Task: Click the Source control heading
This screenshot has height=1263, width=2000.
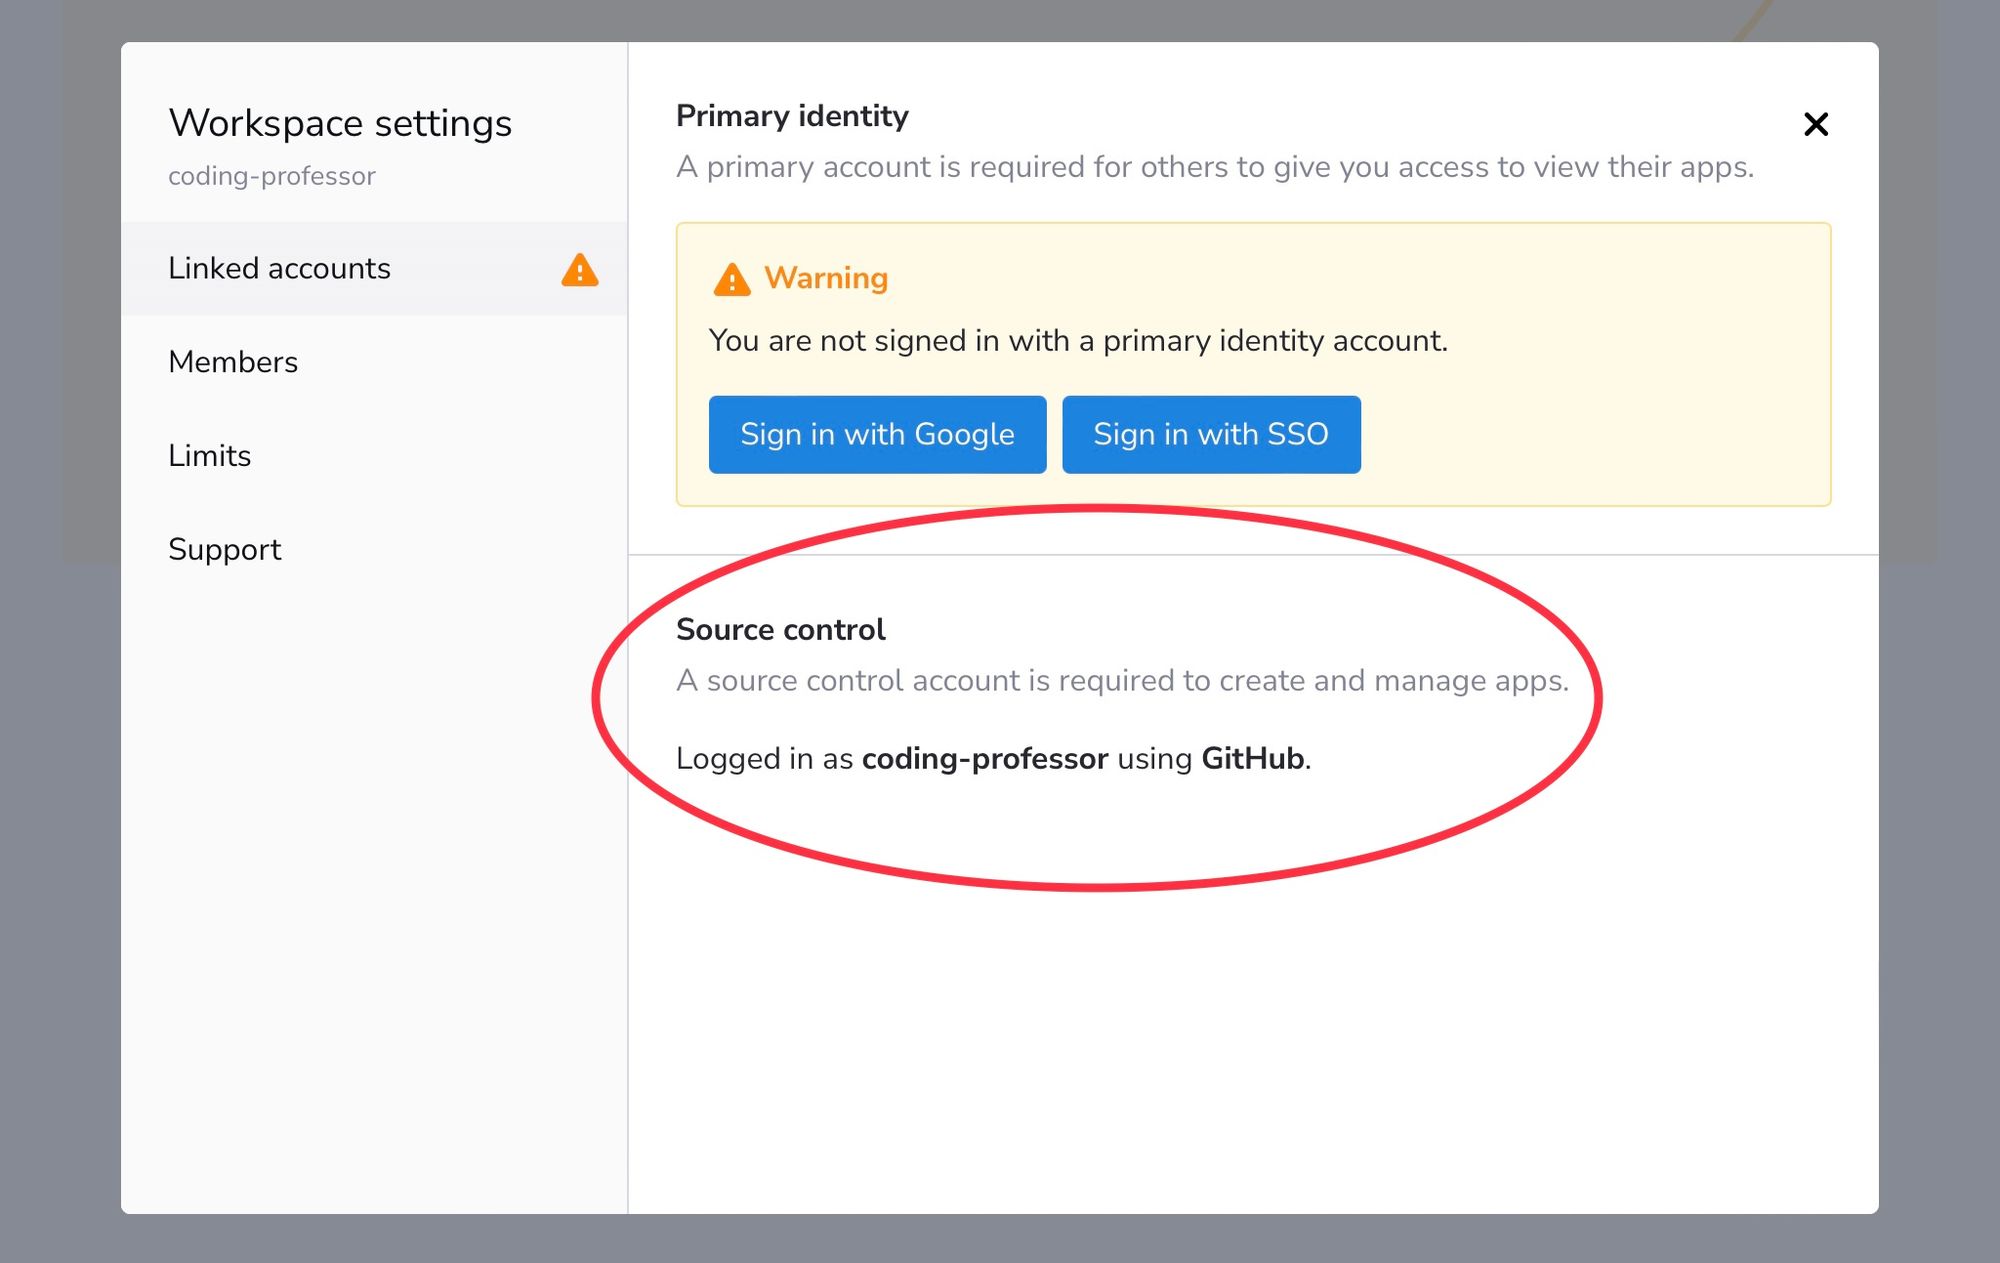Action: (x=780, y=630)
